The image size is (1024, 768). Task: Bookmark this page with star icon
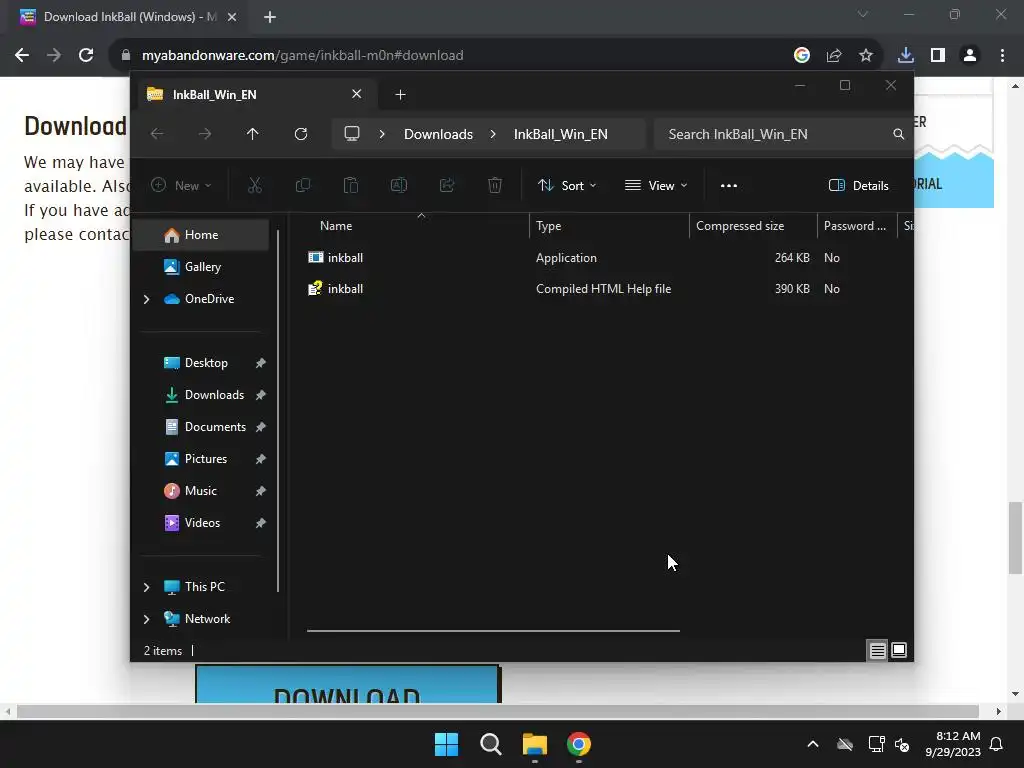pyautogui.click(x=866, y=56)
